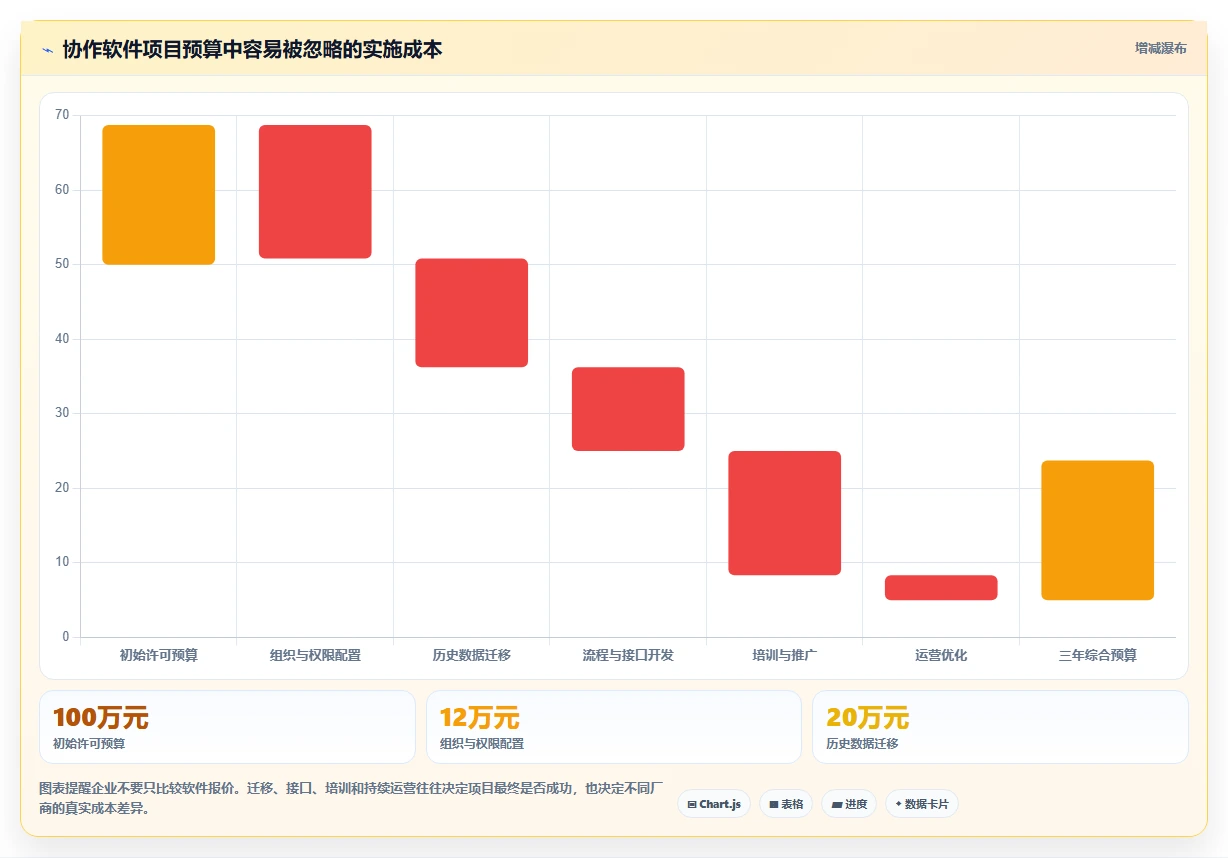Click x-axis label 培训与推广

(x=785, y=656)
